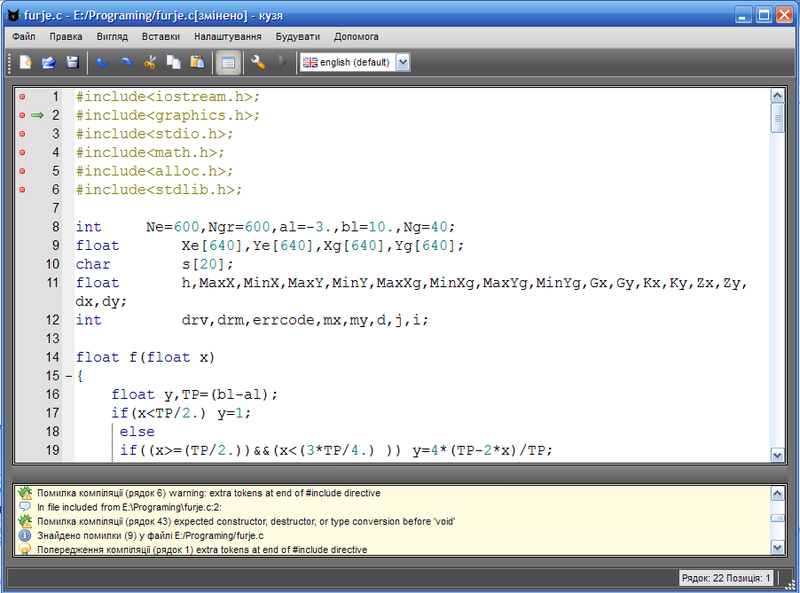Collapse the code block at line 15
The image size is (800, 593).
69,377
